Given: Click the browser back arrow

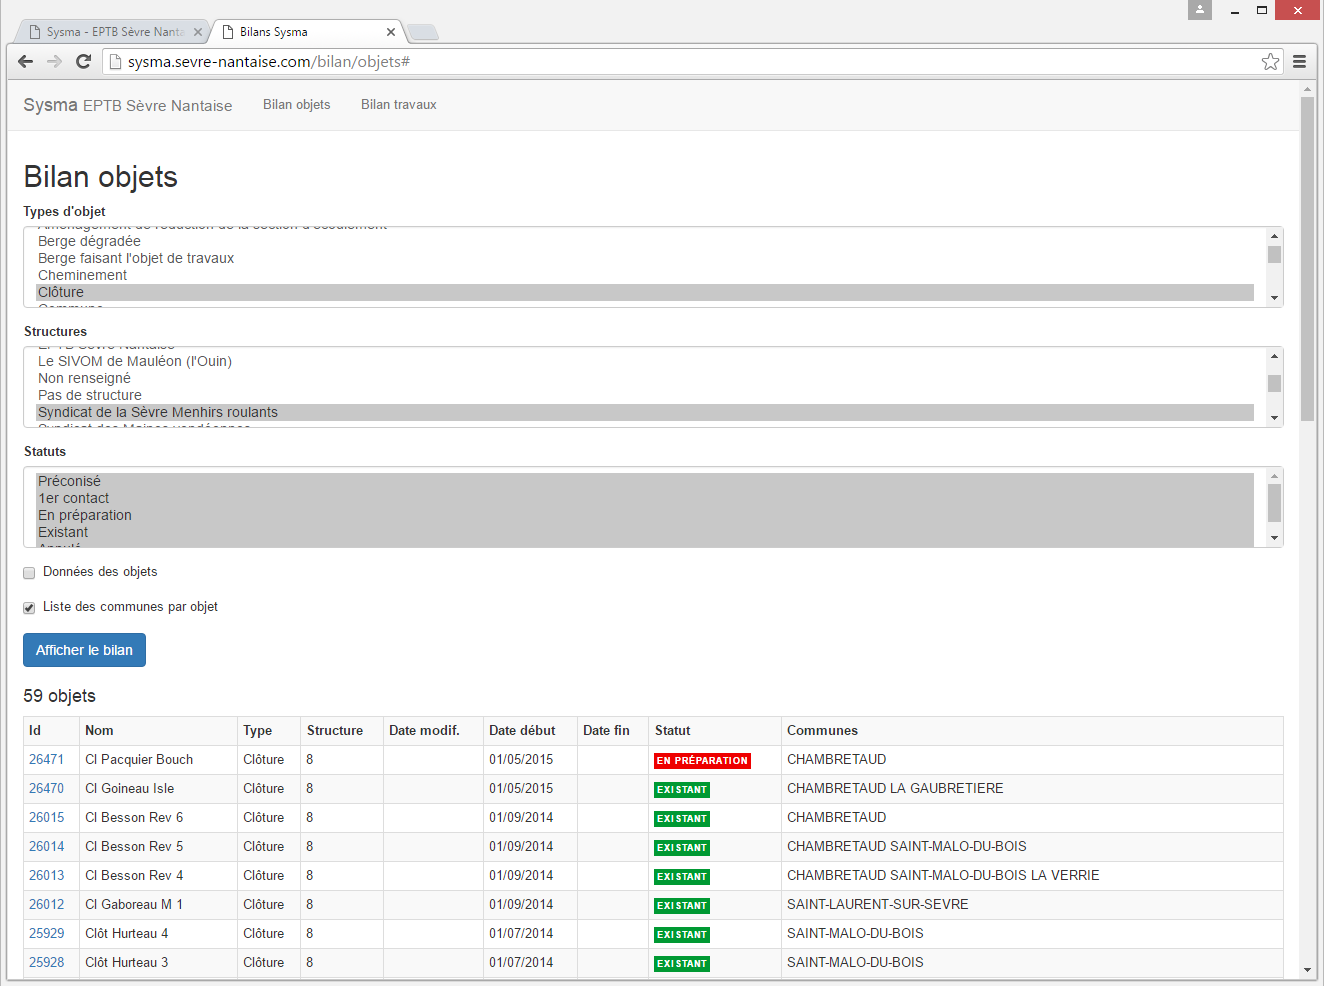Looking at the screenshot, I should pyautogui.click(x=26, y=61).
